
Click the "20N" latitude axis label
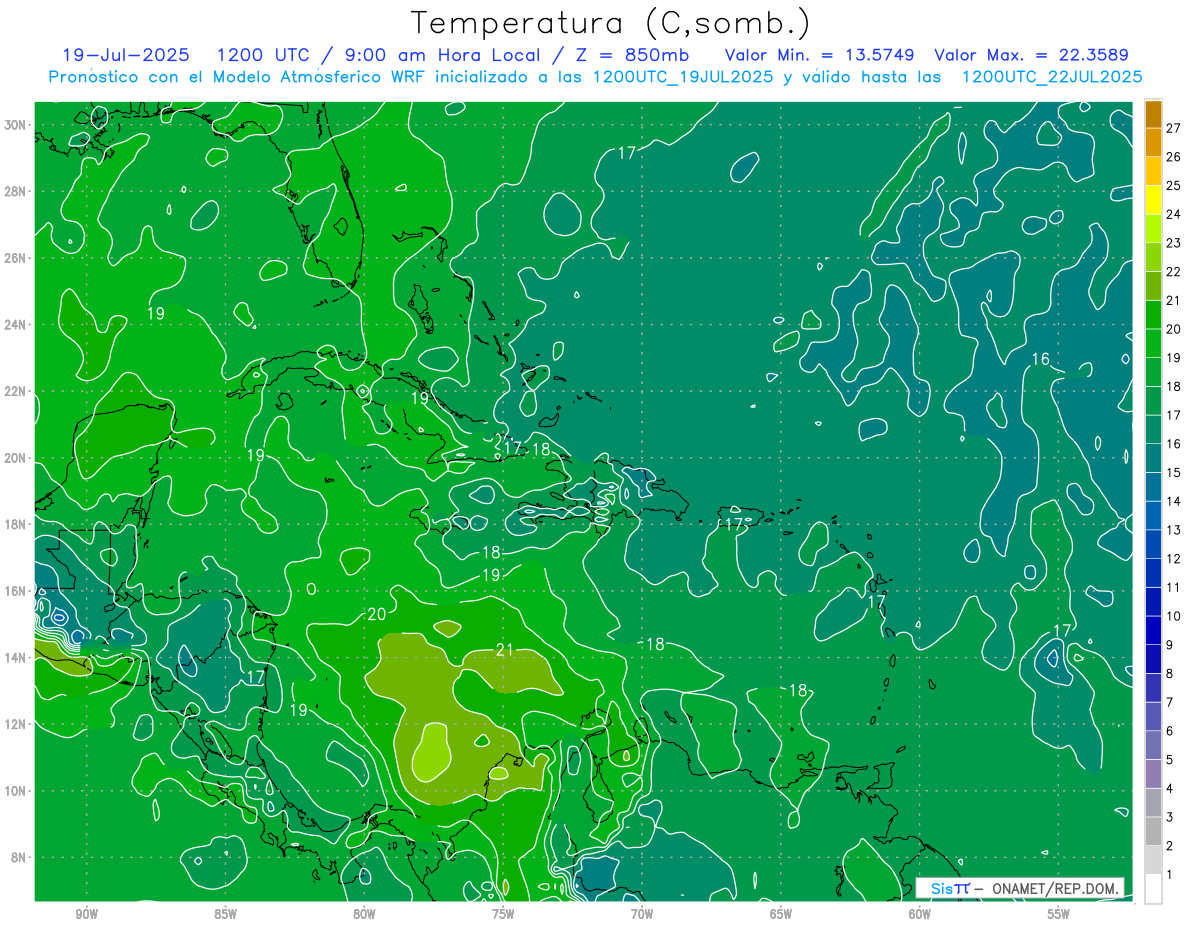tap(16, 458)
